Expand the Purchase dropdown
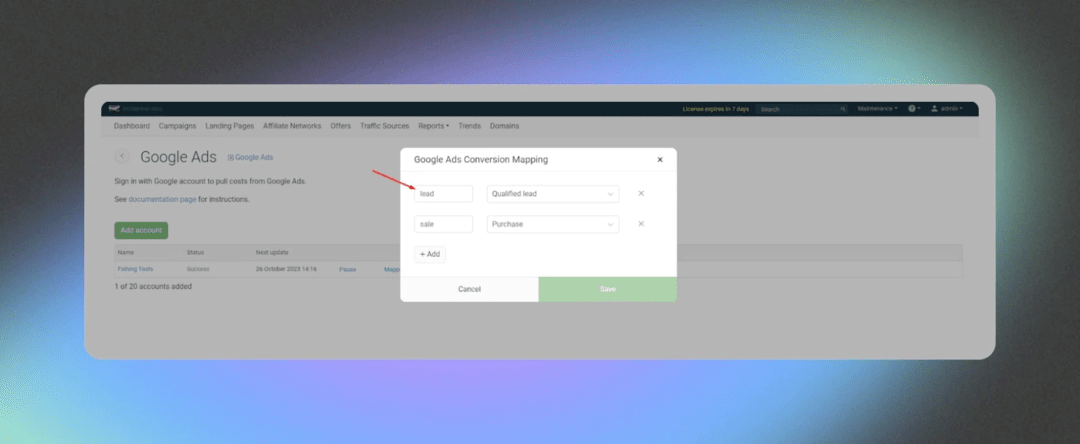 pyautogui.click(x=552, y=225)
